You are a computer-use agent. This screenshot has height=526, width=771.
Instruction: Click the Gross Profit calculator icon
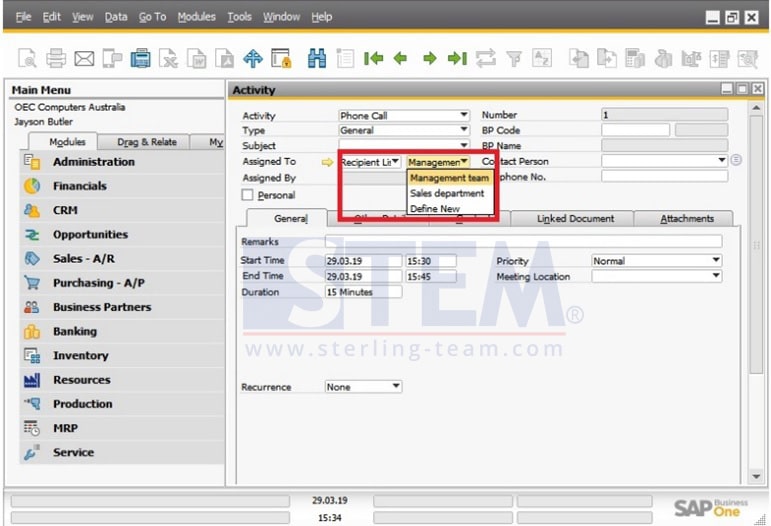635,58
